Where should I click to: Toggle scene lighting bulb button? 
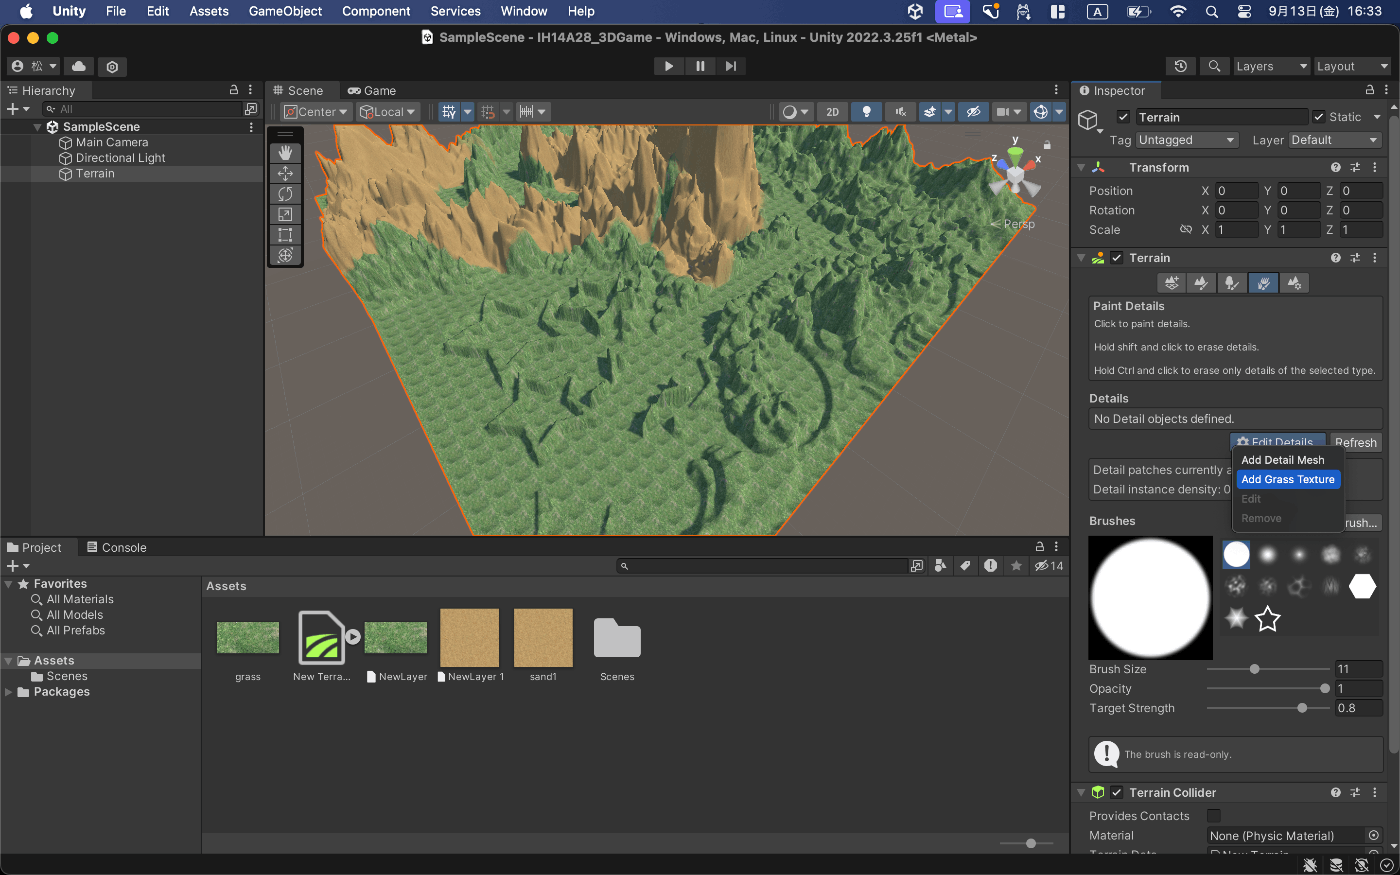pos(867,112)
